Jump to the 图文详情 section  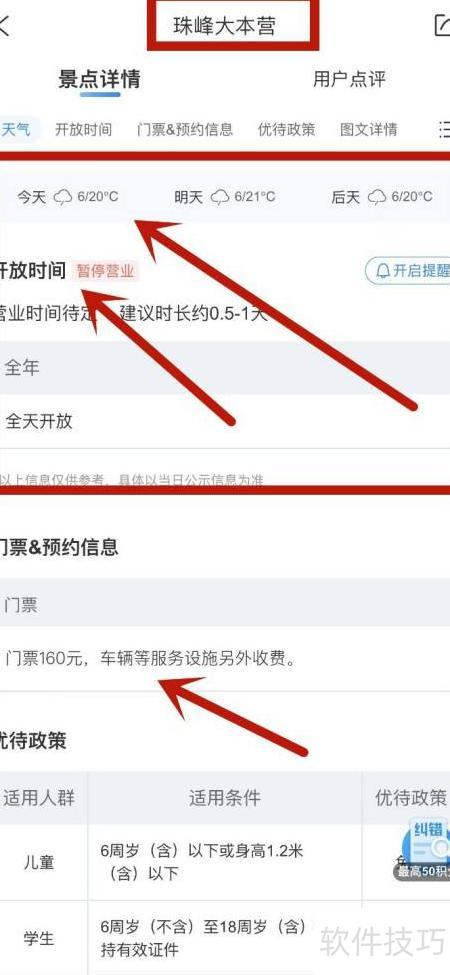click(369, 129)
